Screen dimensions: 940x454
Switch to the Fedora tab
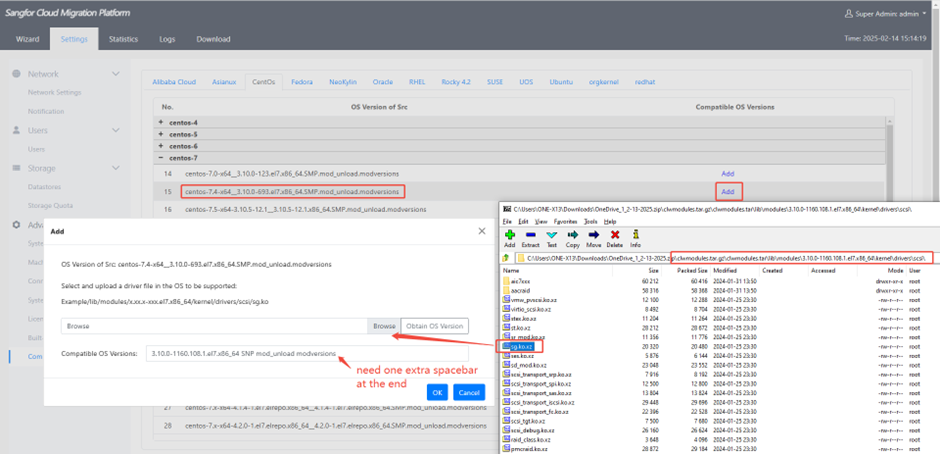[x=302, y=82]
